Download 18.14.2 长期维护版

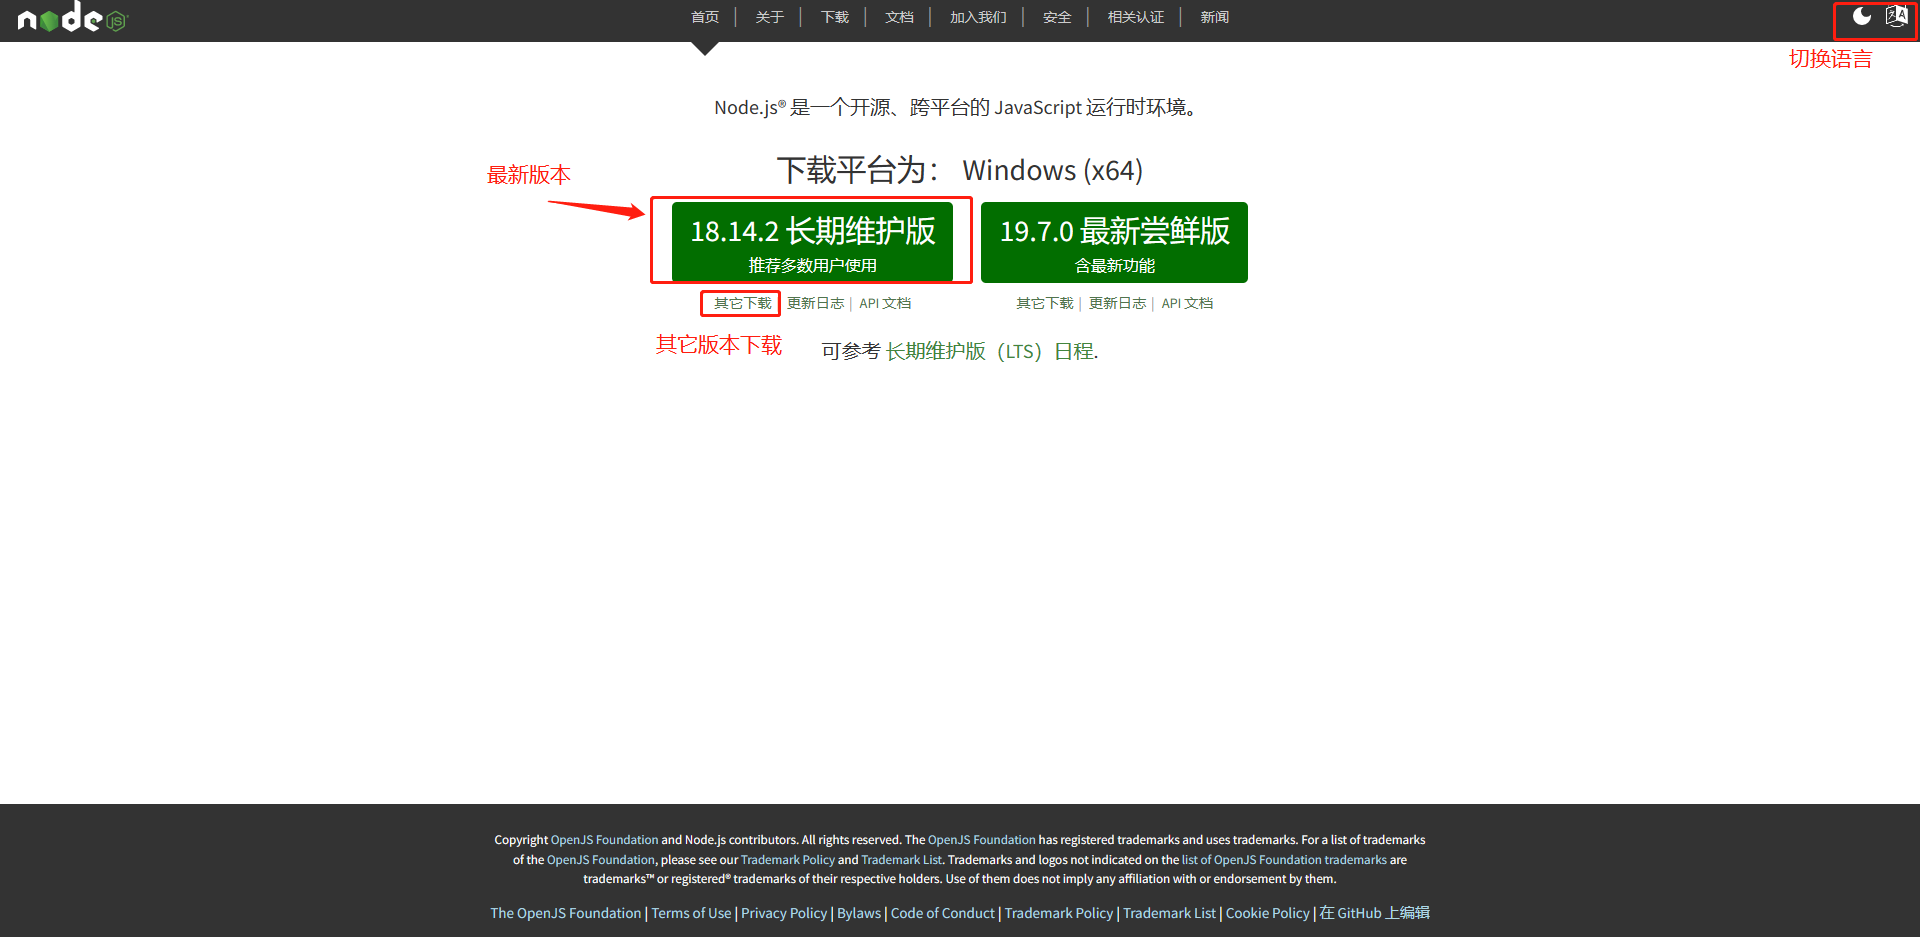pos(812,242)
